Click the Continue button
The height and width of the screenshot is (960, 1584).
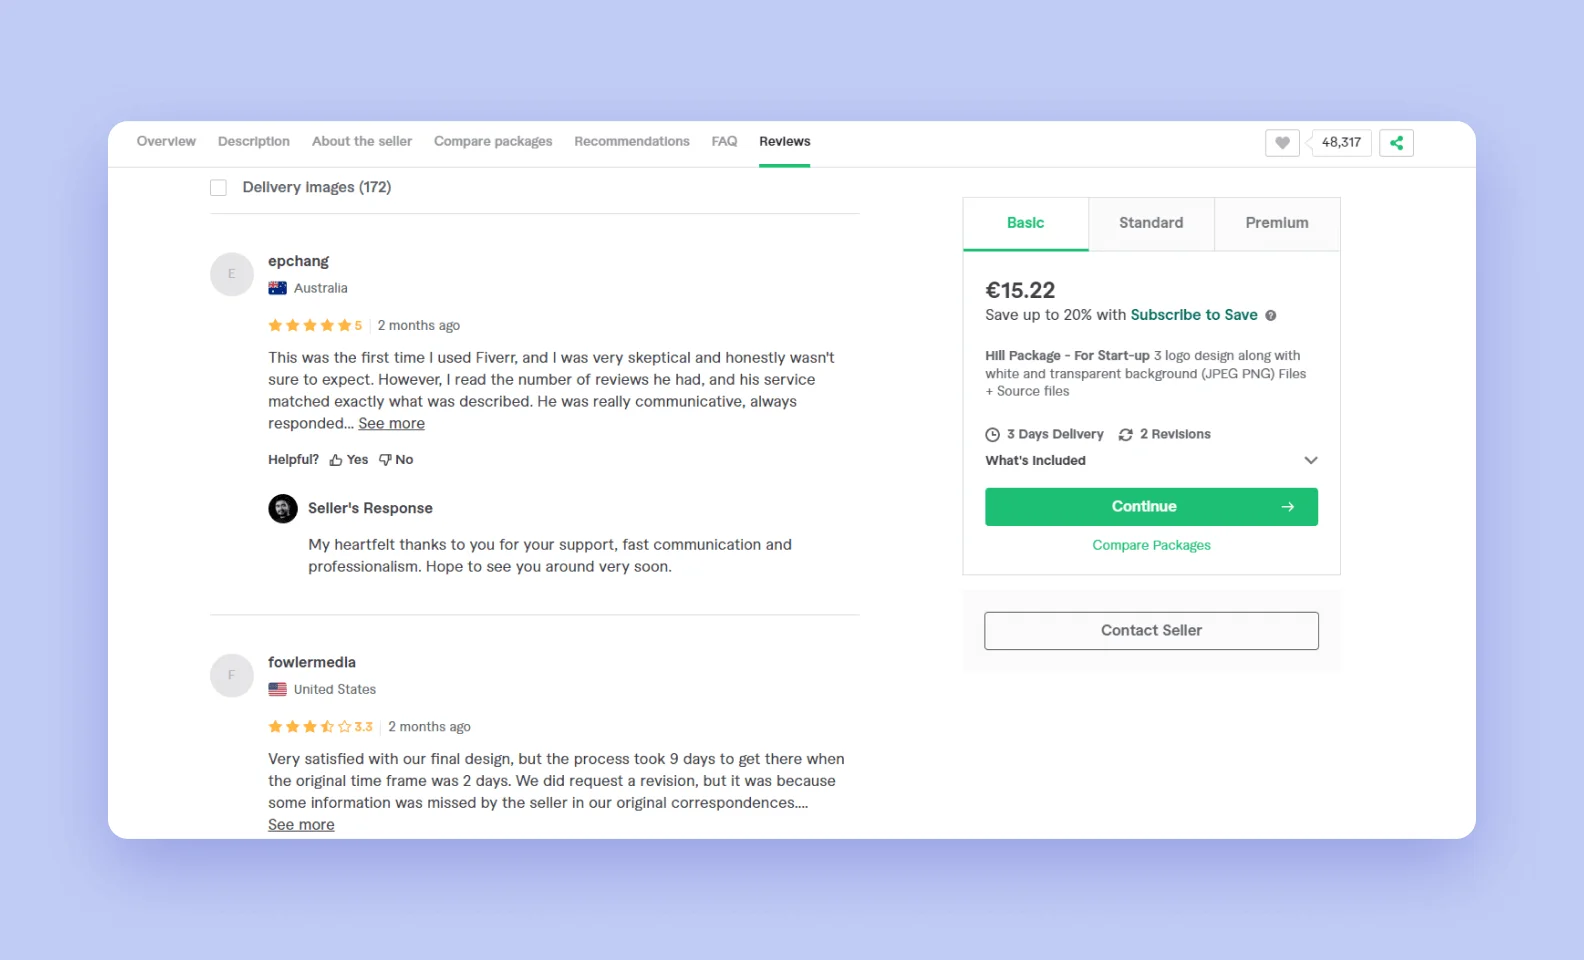[1151, 506]
